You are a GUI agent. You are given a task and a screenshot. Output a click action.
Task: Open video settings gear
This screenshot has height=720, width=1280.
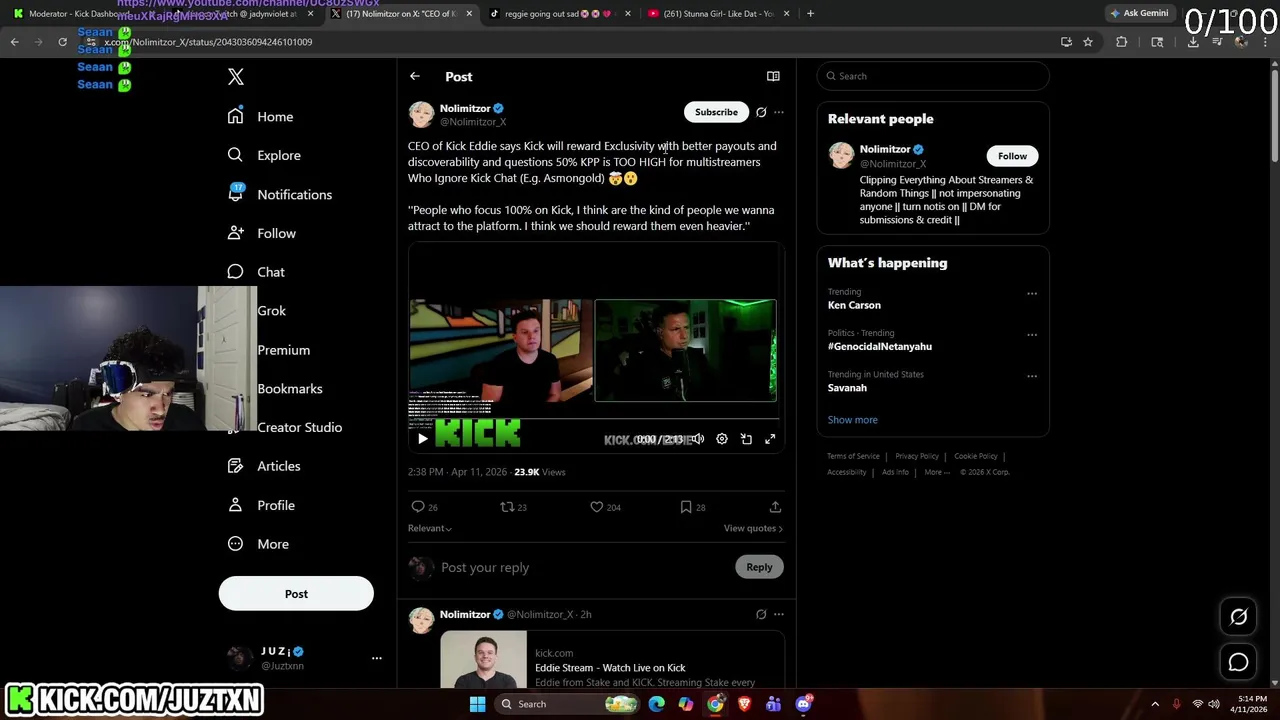[x=722, y=439]
